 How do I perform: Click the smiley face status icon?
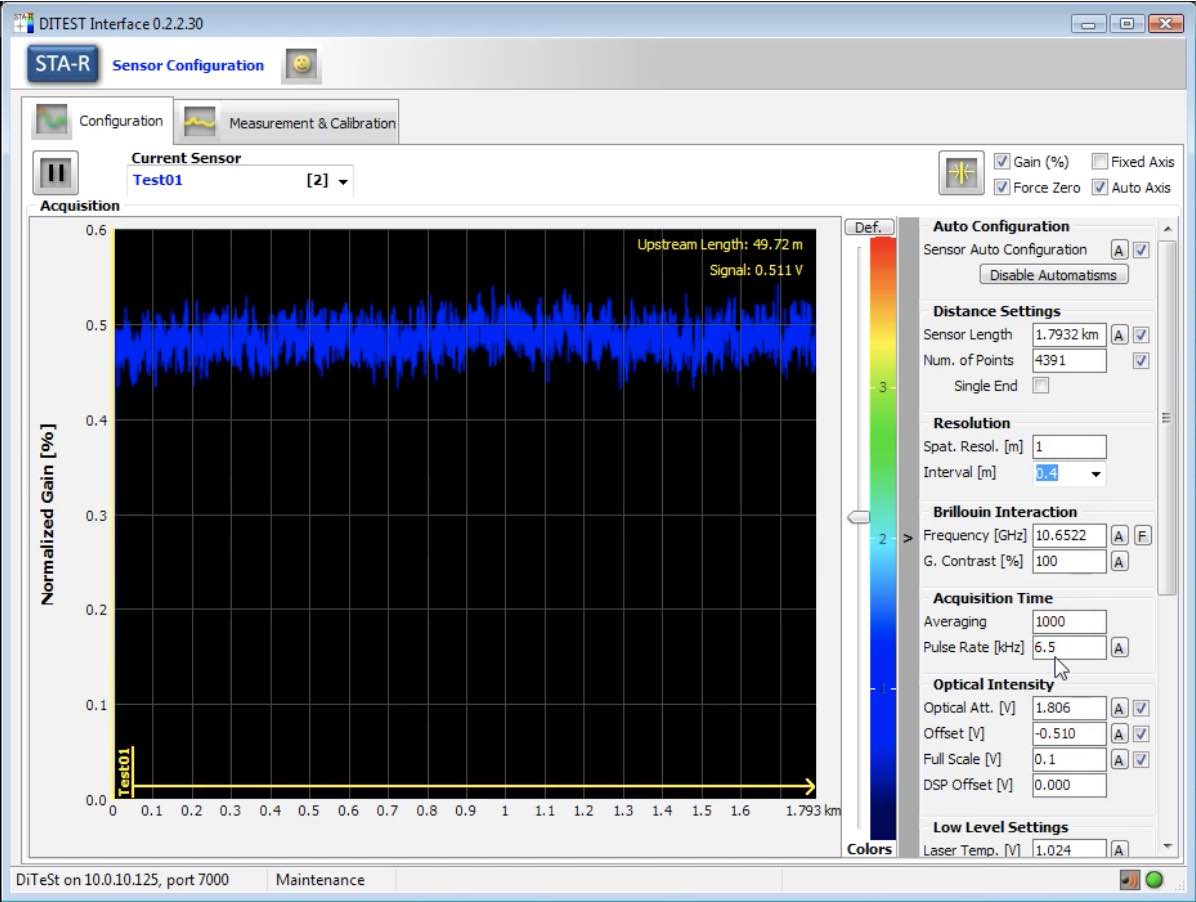point(302,64)
